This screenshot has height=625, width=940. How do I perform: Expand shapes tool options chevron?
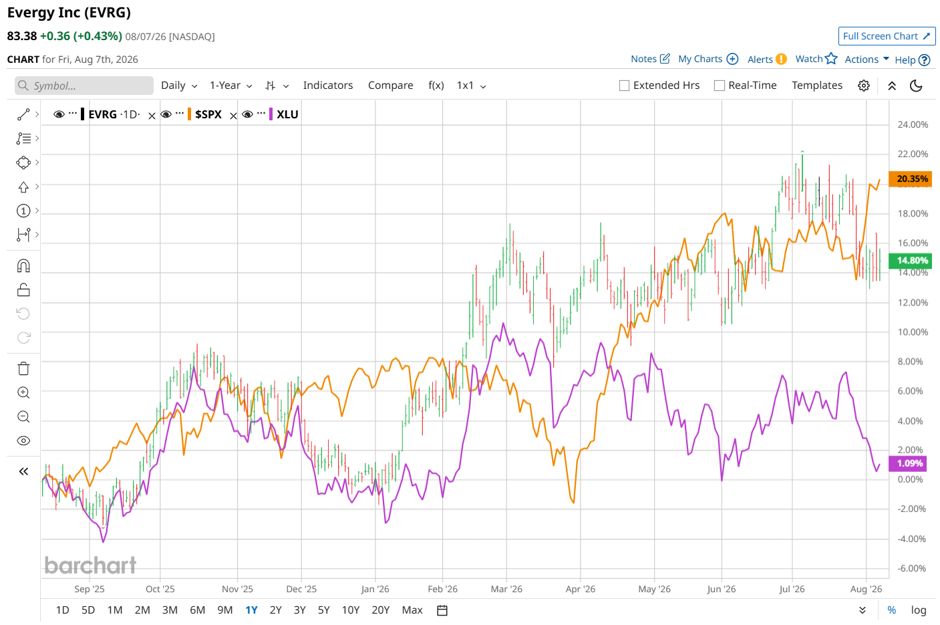(x=37, y=162)
